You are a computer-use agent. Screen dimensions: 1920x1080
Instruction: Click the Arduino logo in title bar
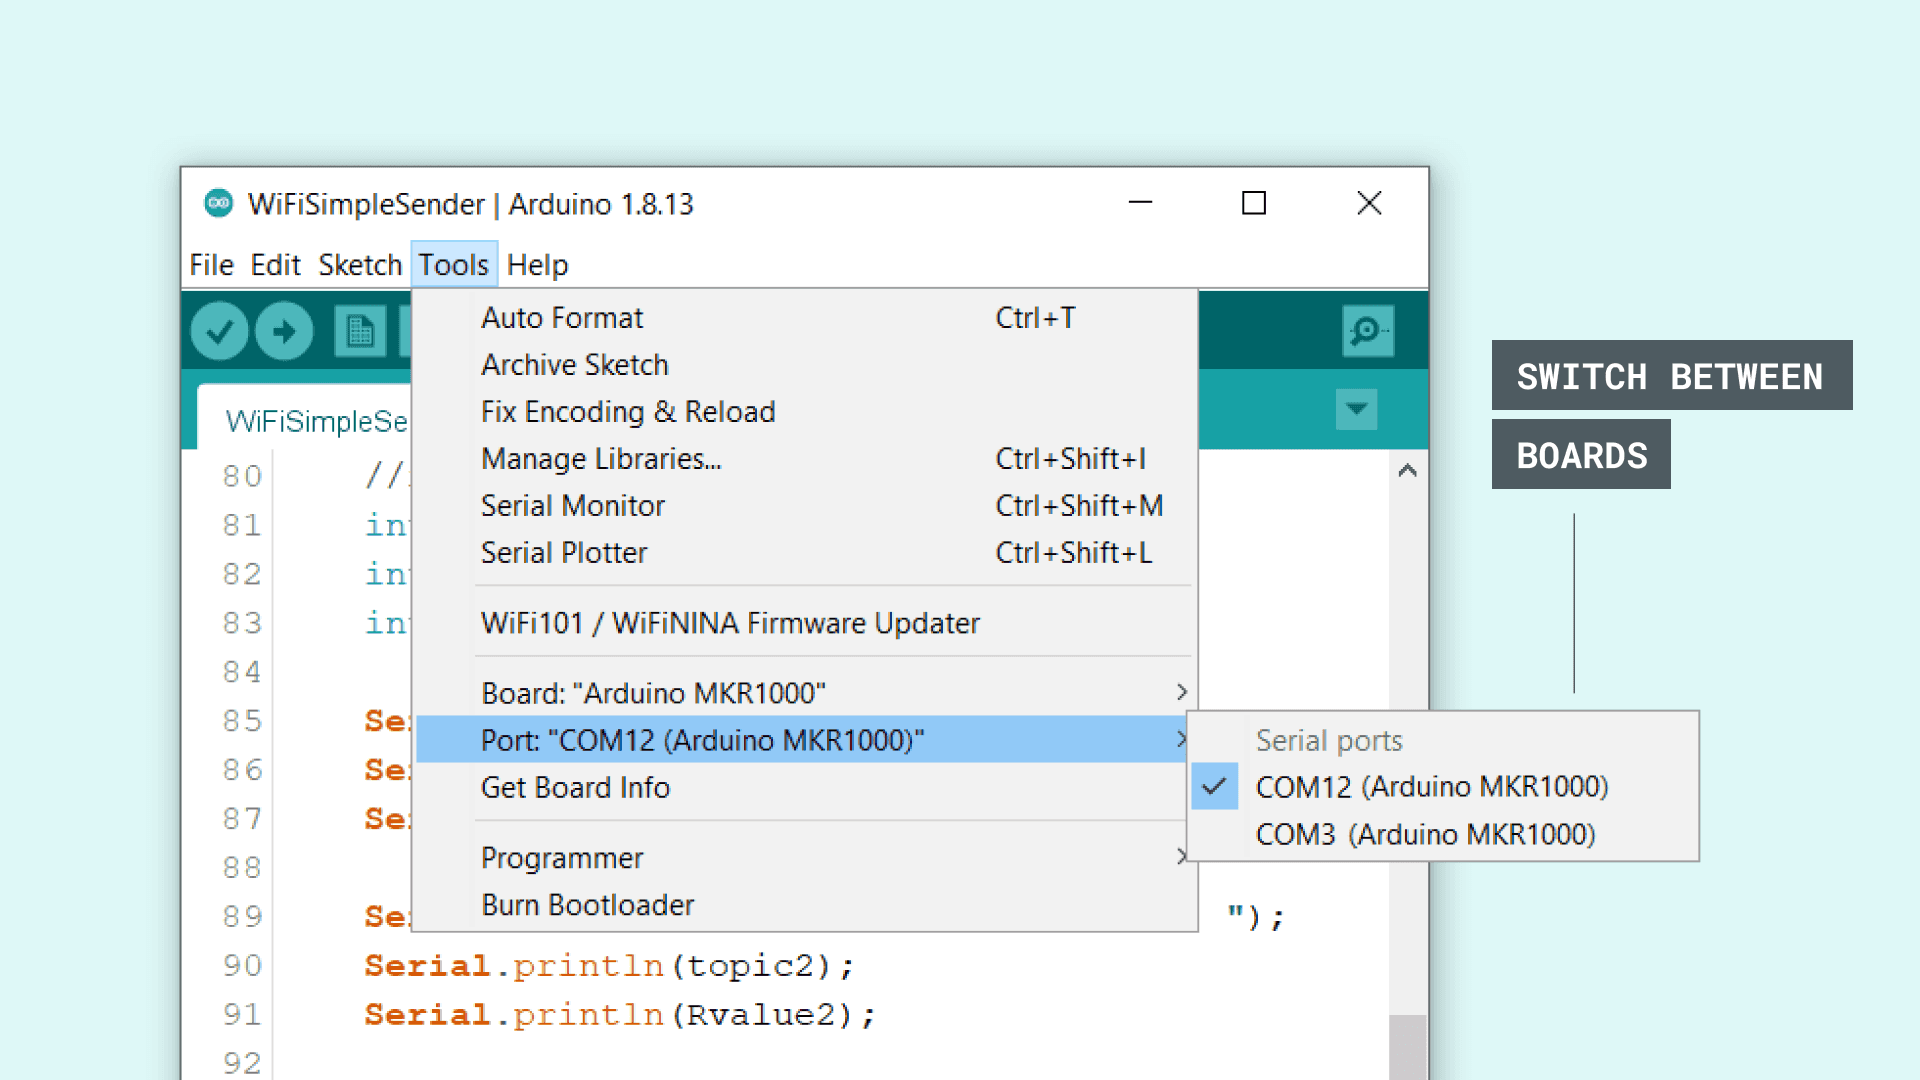pos(218,203)
